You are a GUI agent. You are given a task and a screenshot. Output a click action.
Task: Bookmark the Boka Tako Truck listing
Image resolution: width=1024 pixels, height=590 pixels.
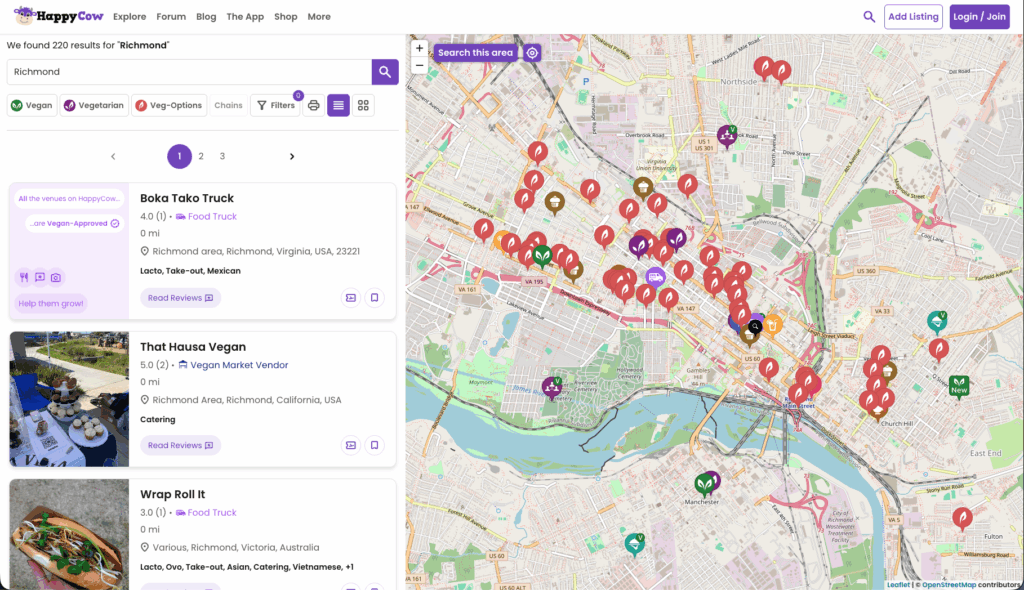tap(374, 298)
